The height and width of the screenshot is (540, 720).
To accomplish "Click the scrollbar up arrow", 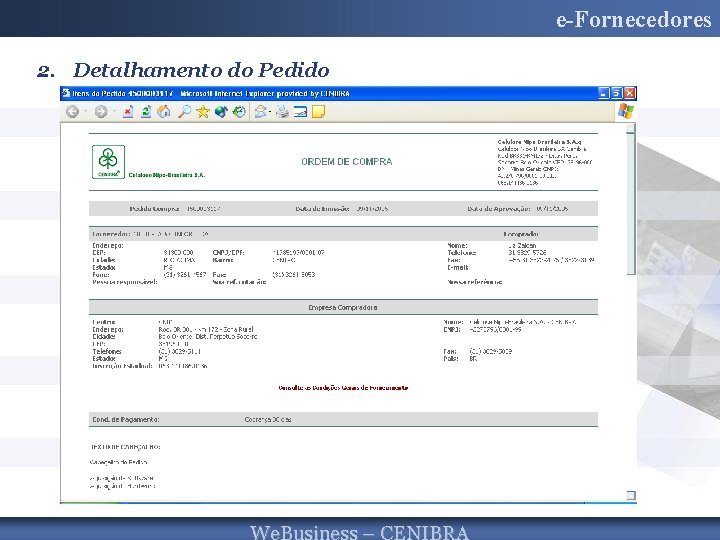I will [x=631, y=128].
